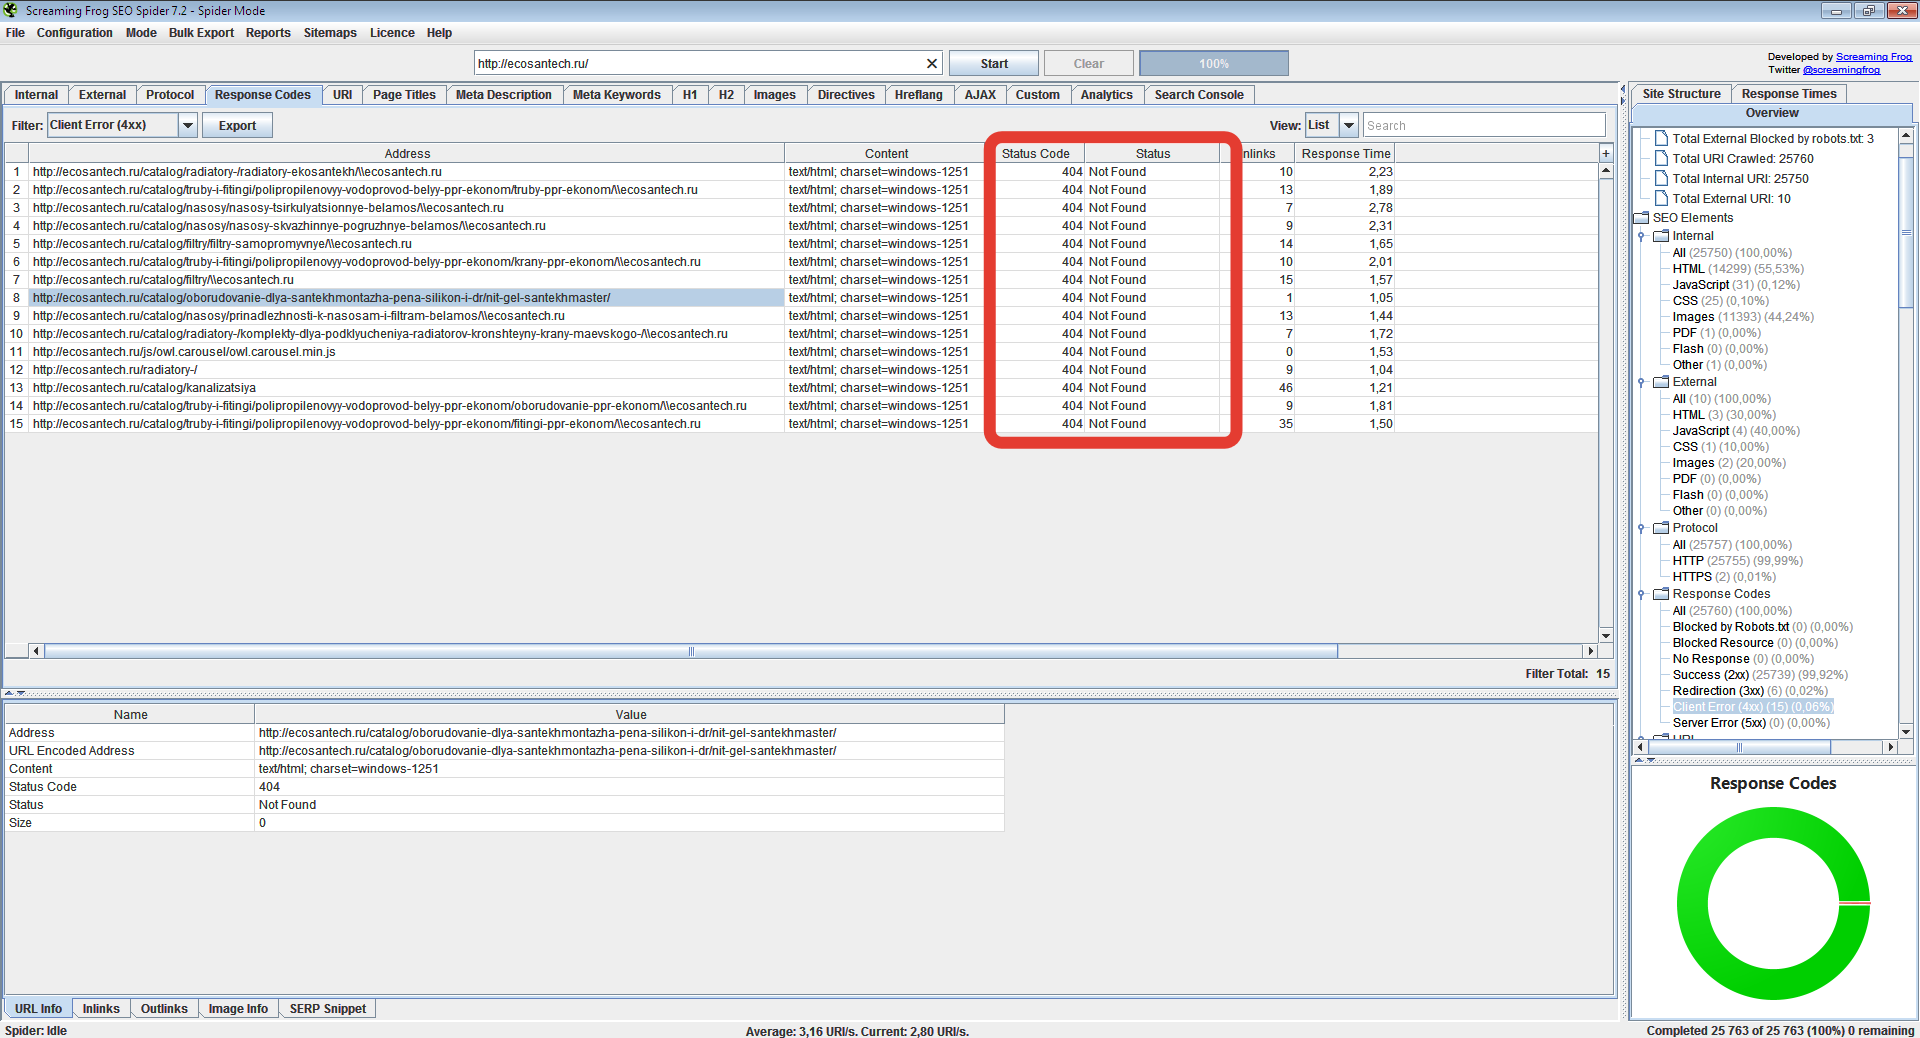Open the Outlinks bottom tab
Screen dimensions: 1920x1038
pyautogui.click(x=164, y=1009)
